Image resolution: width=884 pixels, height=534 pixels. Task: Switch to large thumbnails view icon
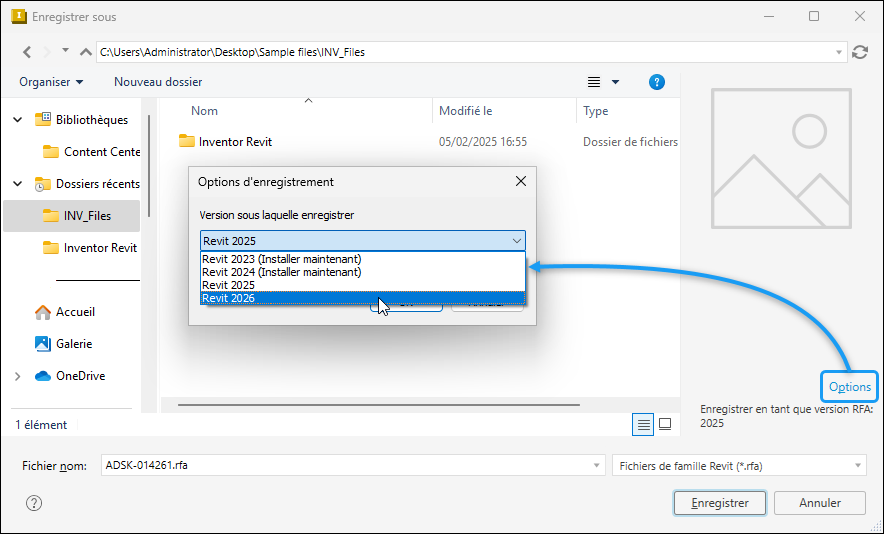point(665,424)
